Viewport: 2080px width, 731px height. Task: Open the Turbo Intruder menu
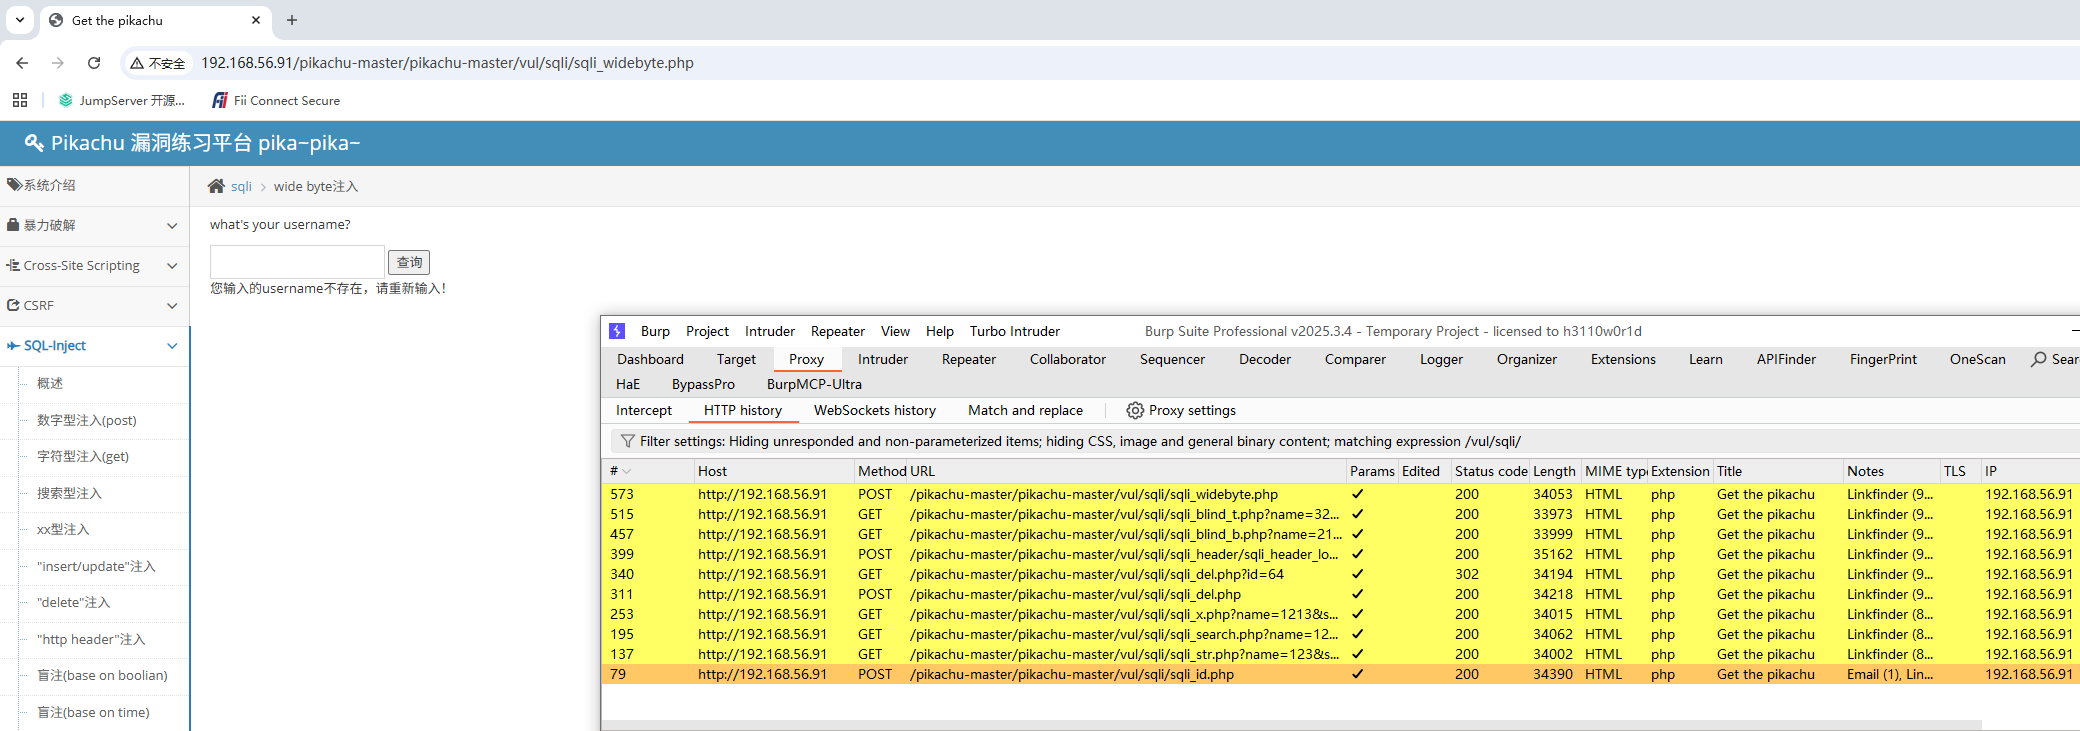coord(1014,331)
